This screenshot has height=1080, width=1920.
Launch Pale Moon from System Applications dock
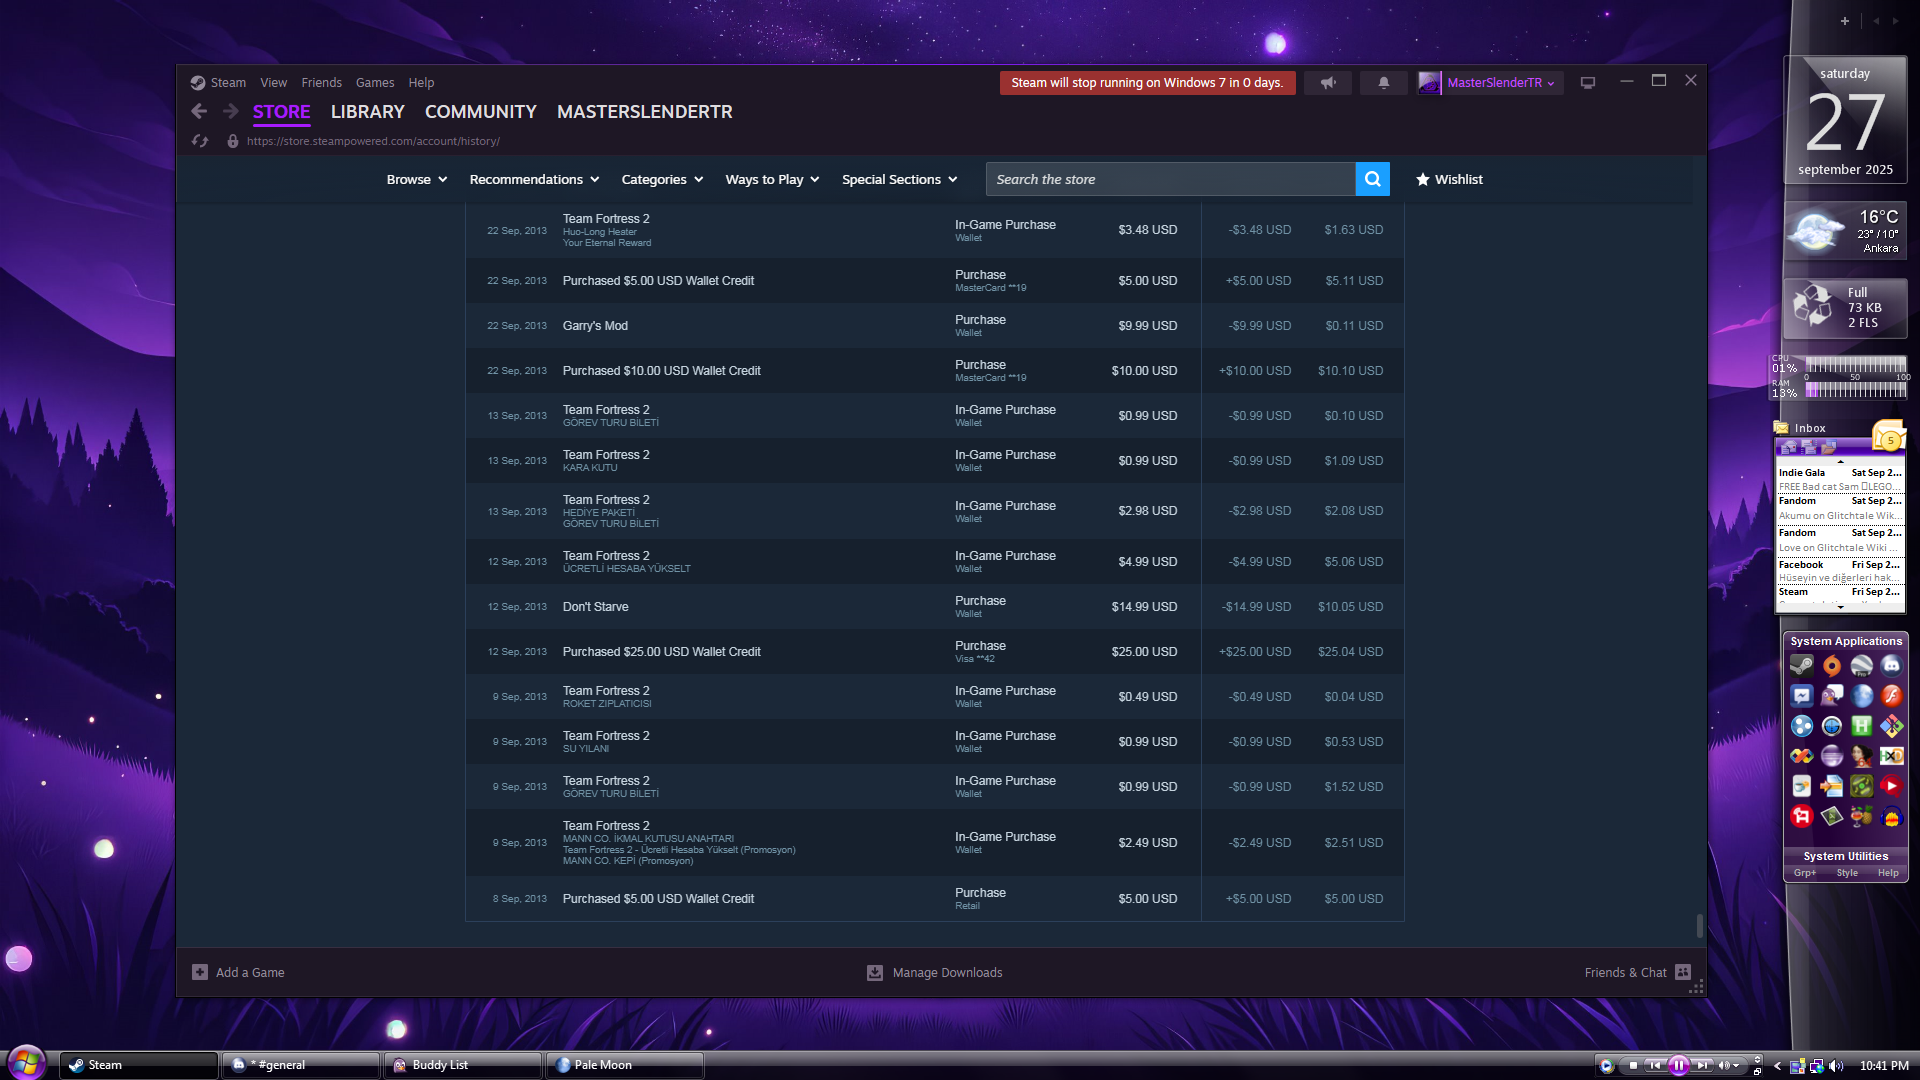(1862, 696)
